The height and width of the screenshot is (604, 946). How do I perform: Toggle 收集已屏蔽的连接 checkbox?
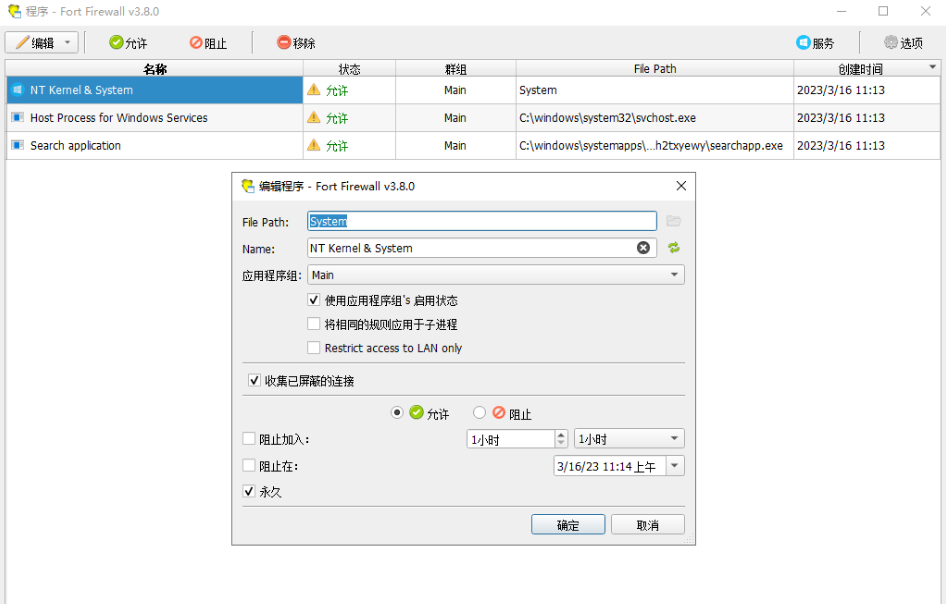click(x=254, y=380)
